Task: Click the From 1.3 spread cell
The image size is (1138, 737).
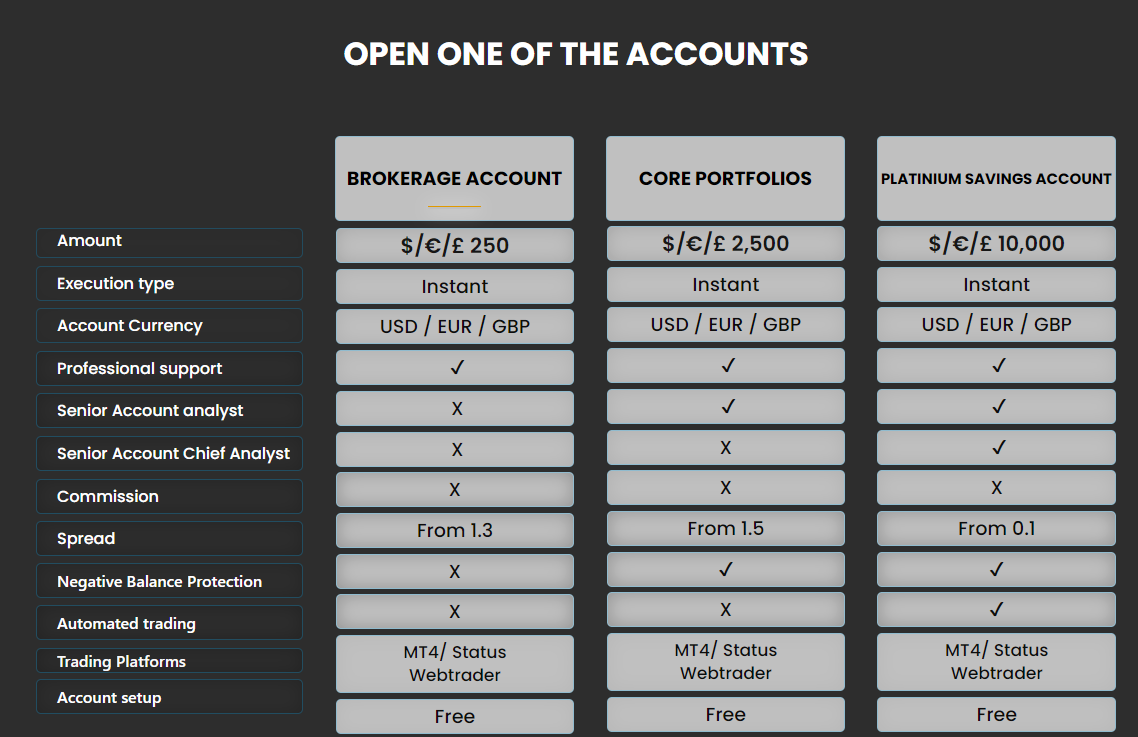Action: click(x=454, y=531)
